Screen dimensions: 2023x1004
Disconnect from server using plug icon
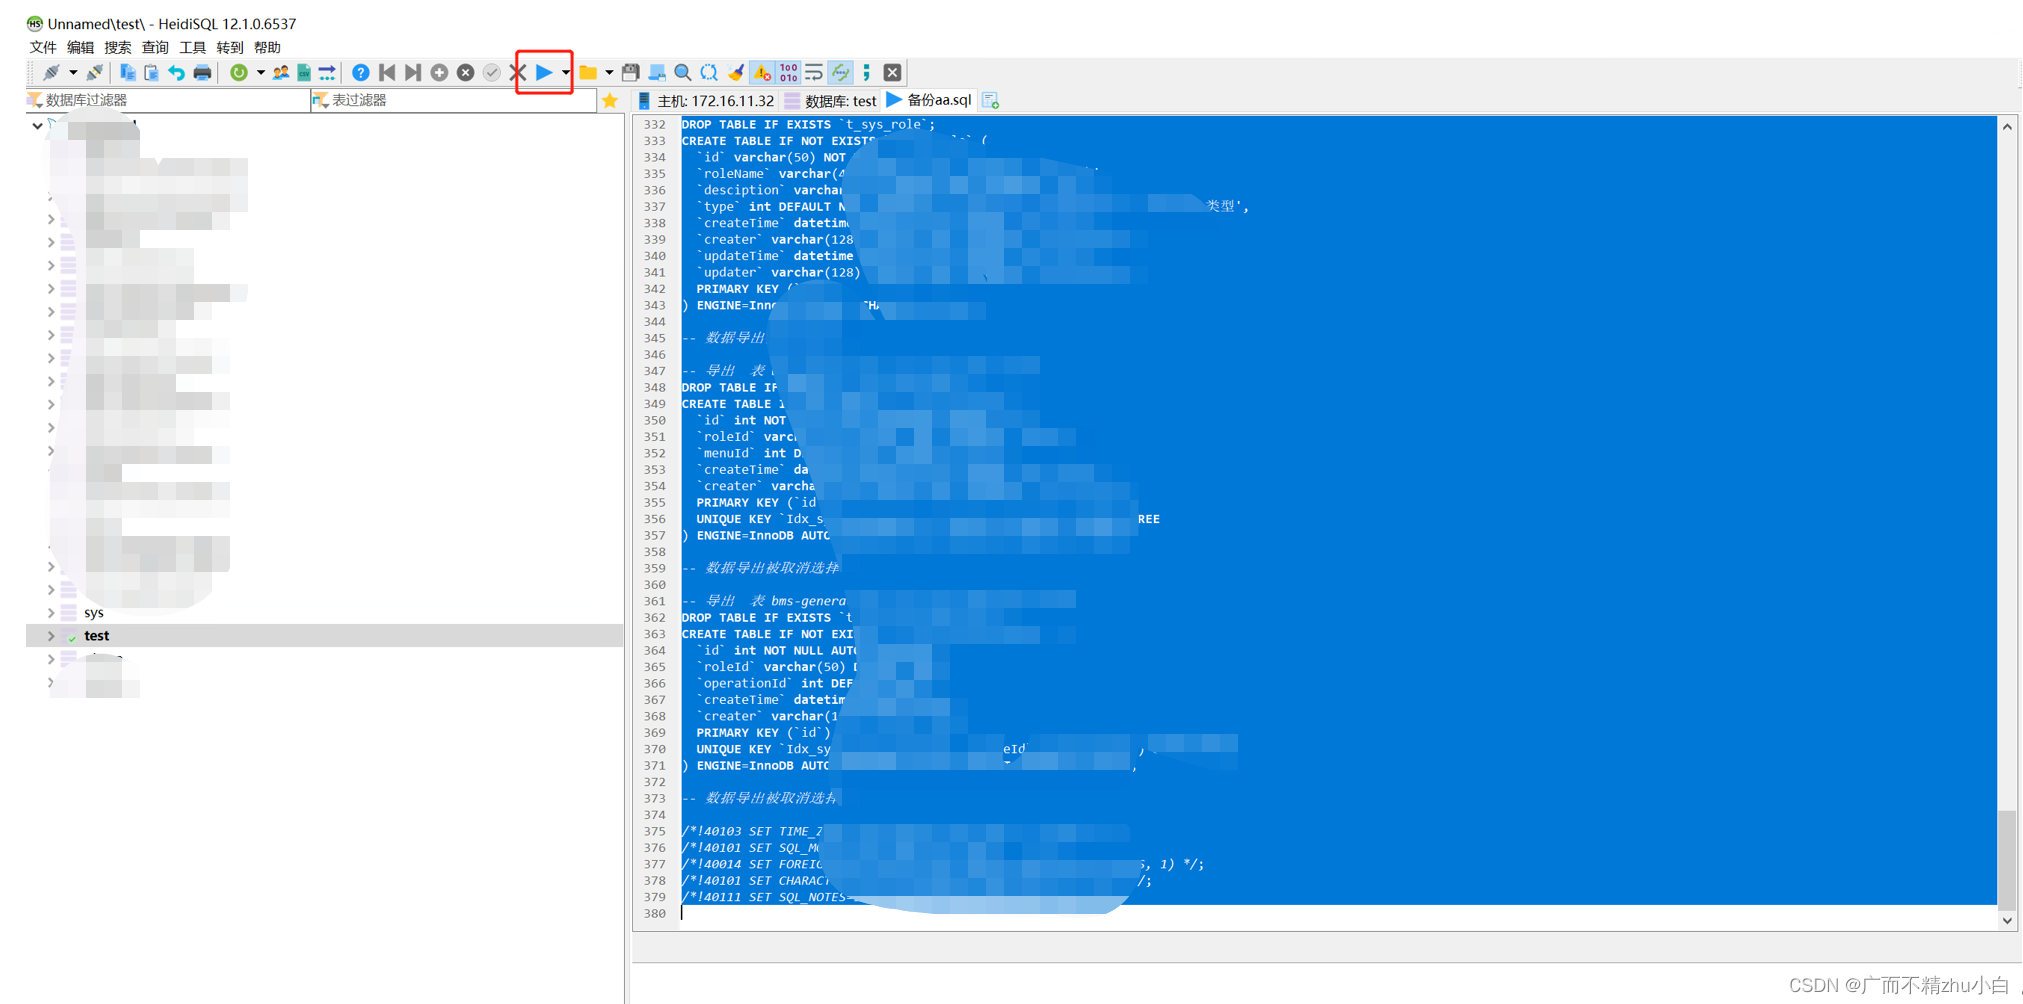95,72
